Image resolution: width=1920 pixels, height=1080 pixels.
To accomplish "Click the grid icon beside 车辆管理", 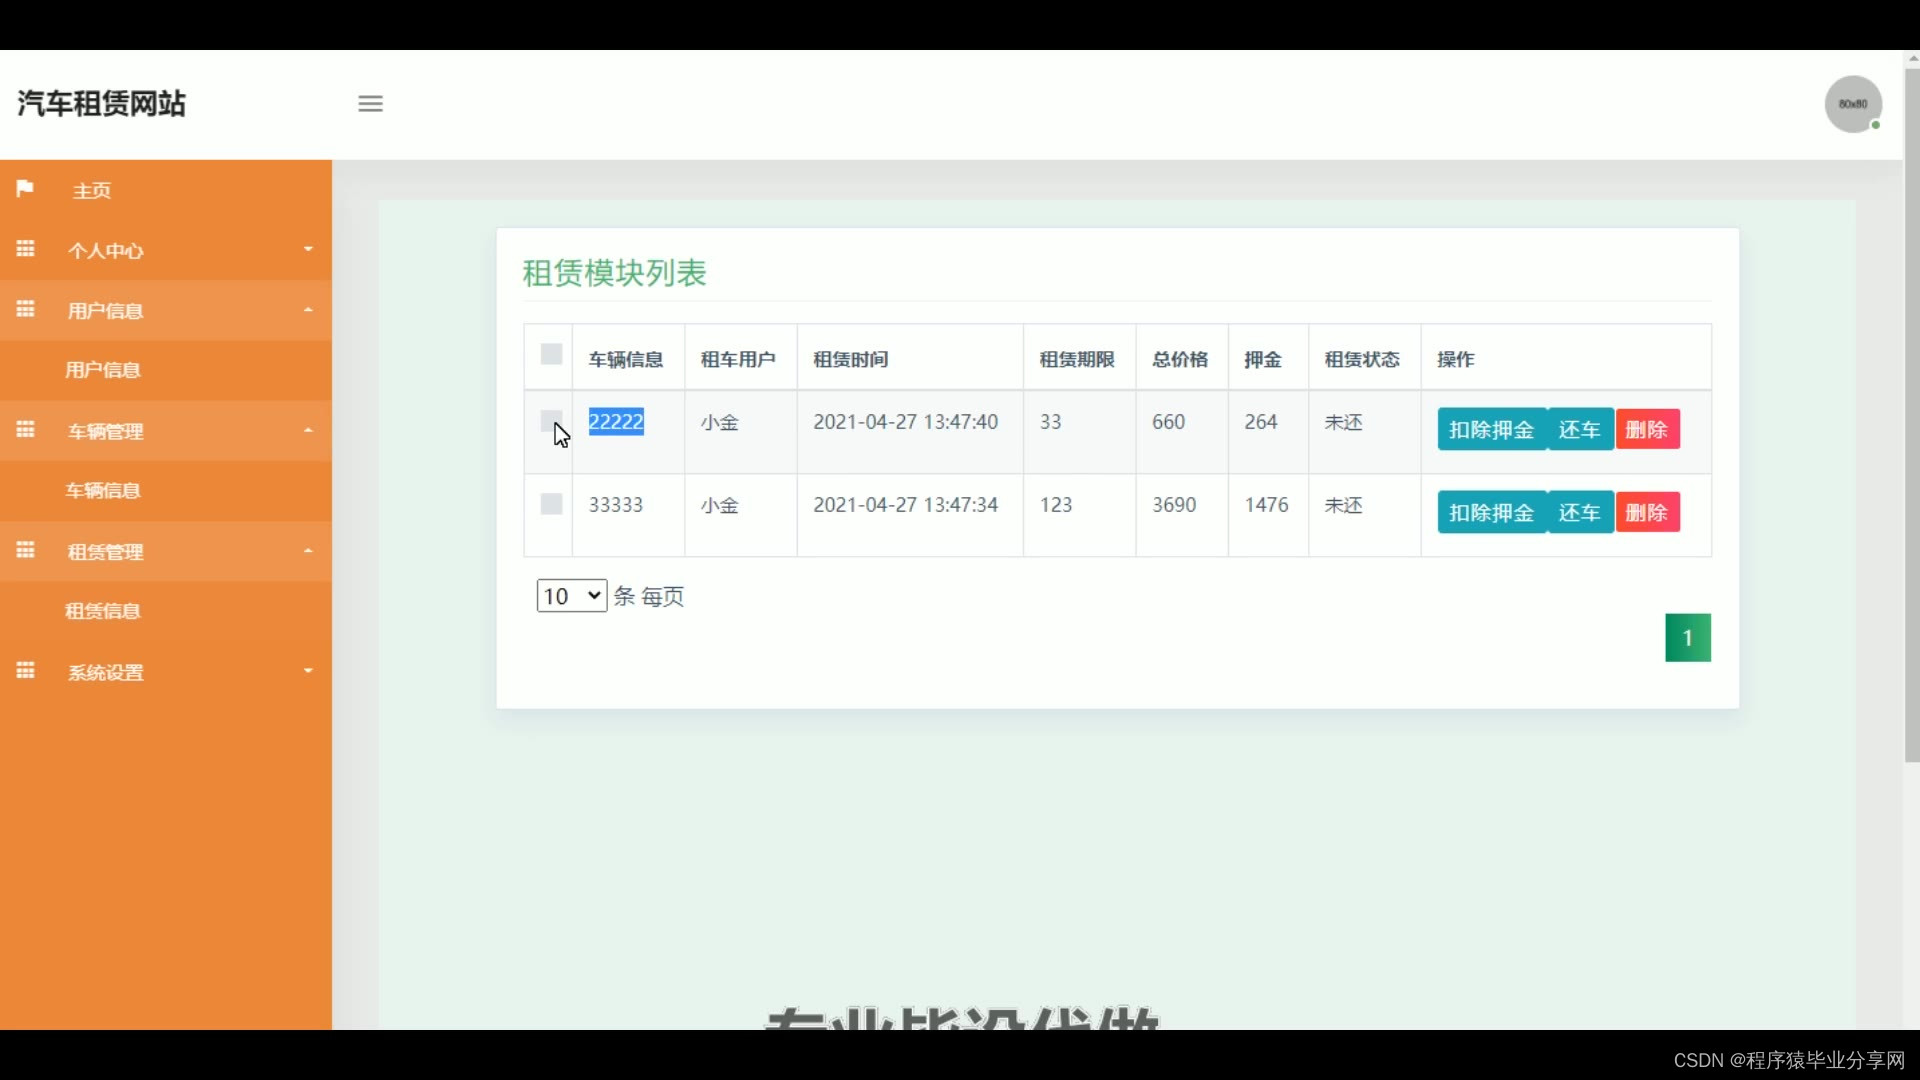I will 25,430.
